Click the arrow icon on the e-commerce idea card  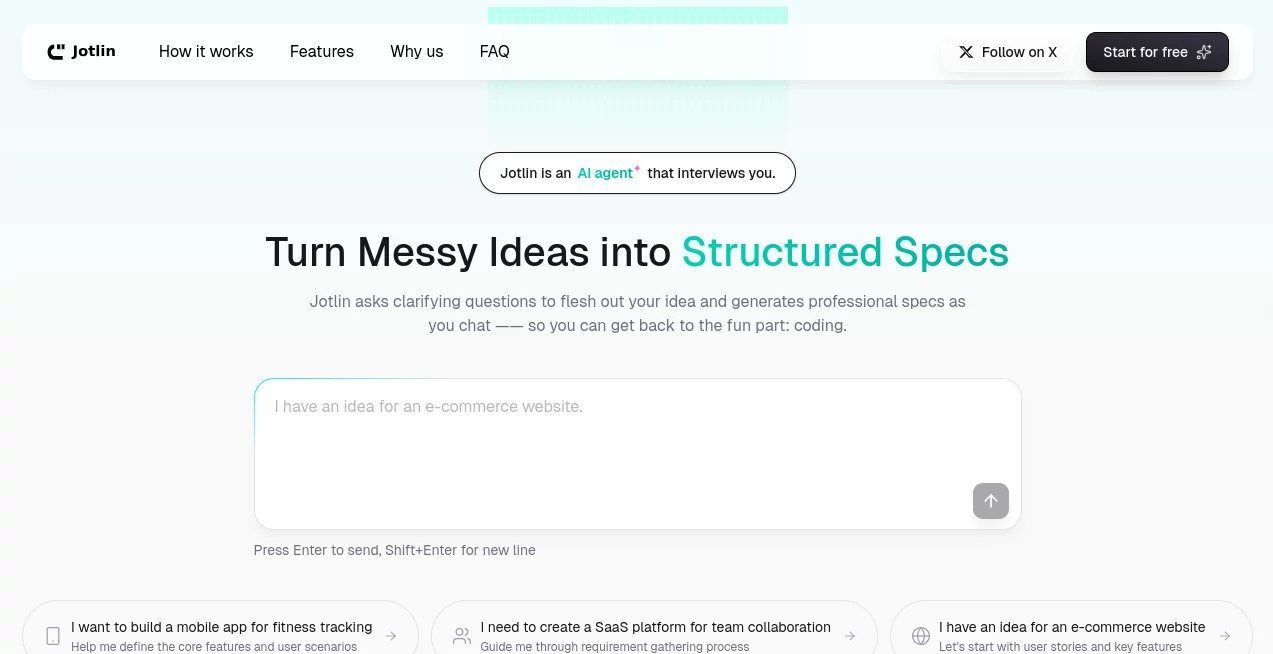(1224, 636)
